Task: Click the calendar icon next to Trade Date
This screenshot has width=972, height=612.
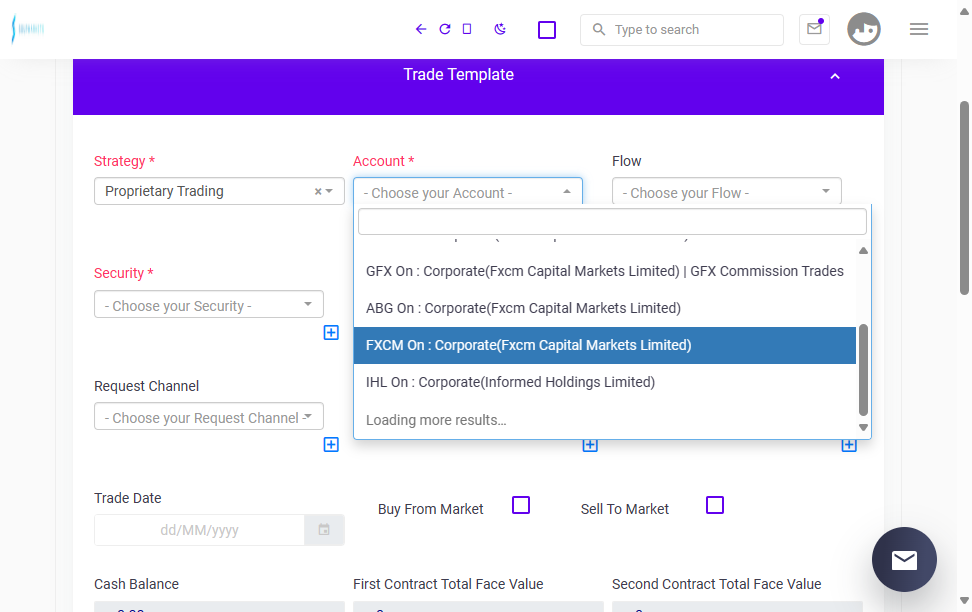Action: (324, 530)
